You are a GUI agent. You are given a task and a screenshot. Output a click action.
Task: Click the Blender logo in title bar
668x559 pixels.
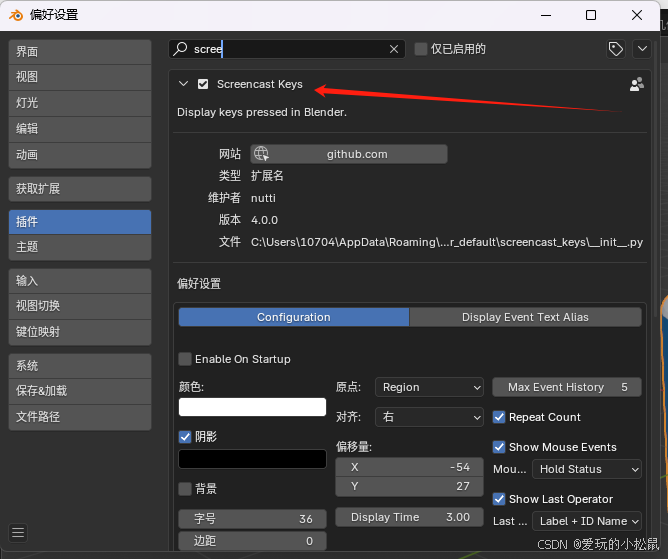16,15
